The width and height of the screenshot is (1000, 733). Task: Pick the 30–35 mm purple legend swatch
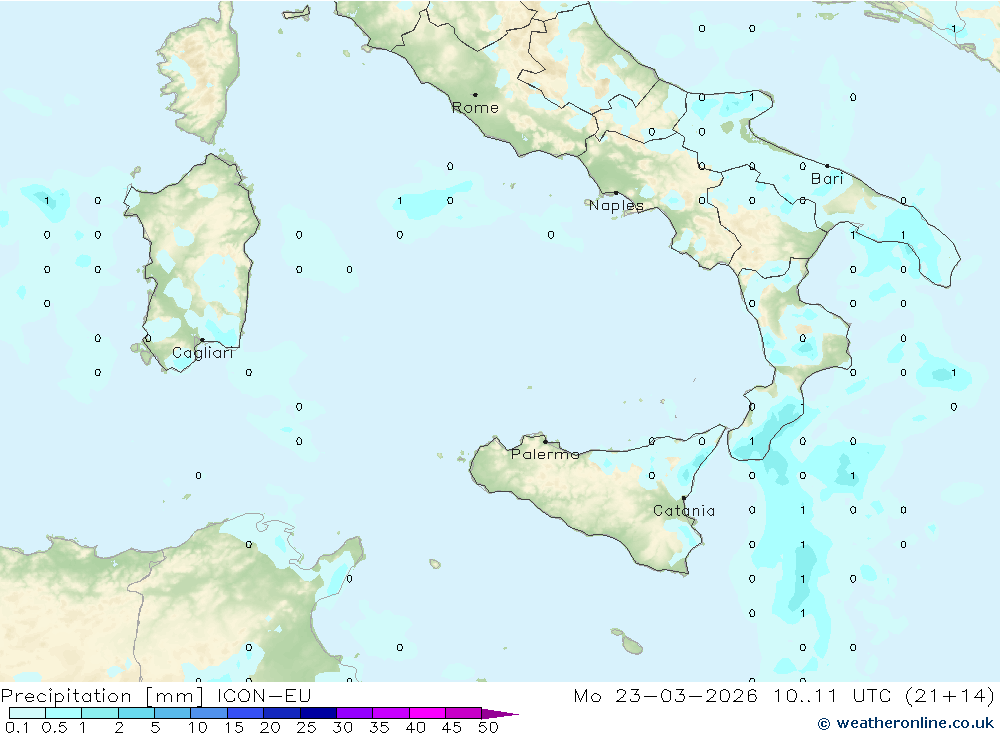point(355,713)
